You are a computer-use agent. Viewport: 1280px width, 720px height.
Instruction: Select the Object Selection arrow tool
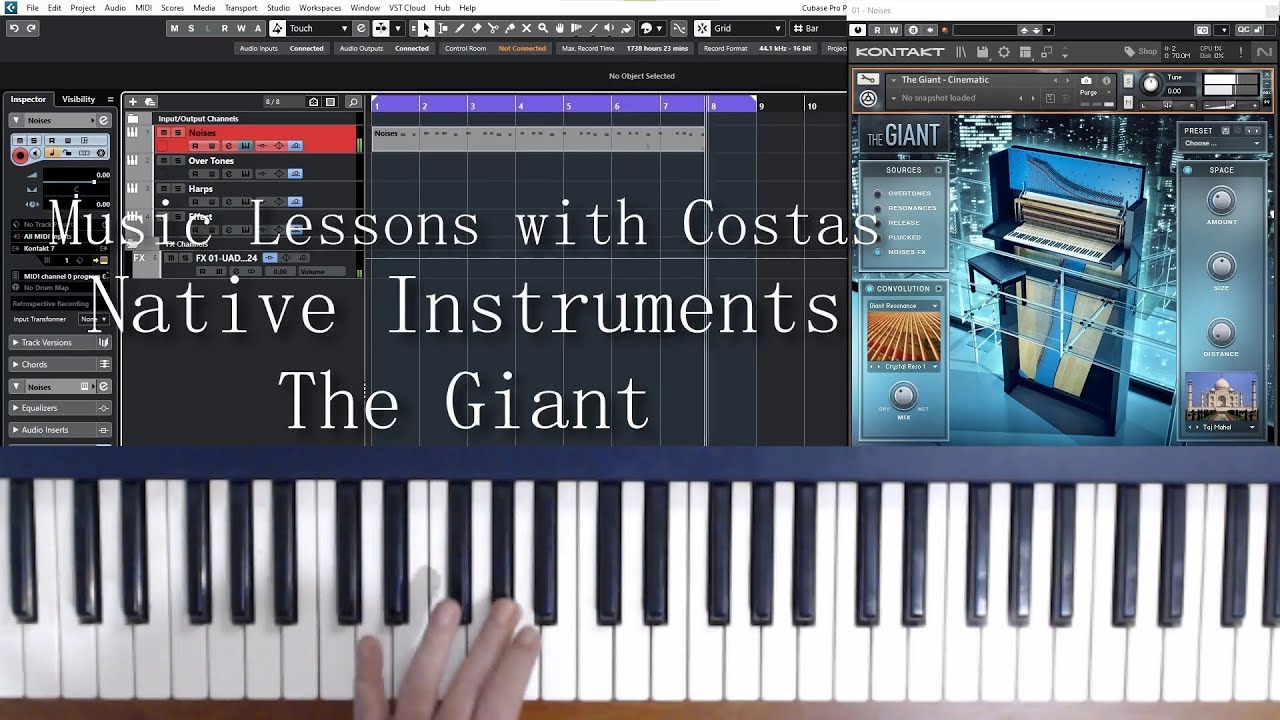click(x=426, y=28)
